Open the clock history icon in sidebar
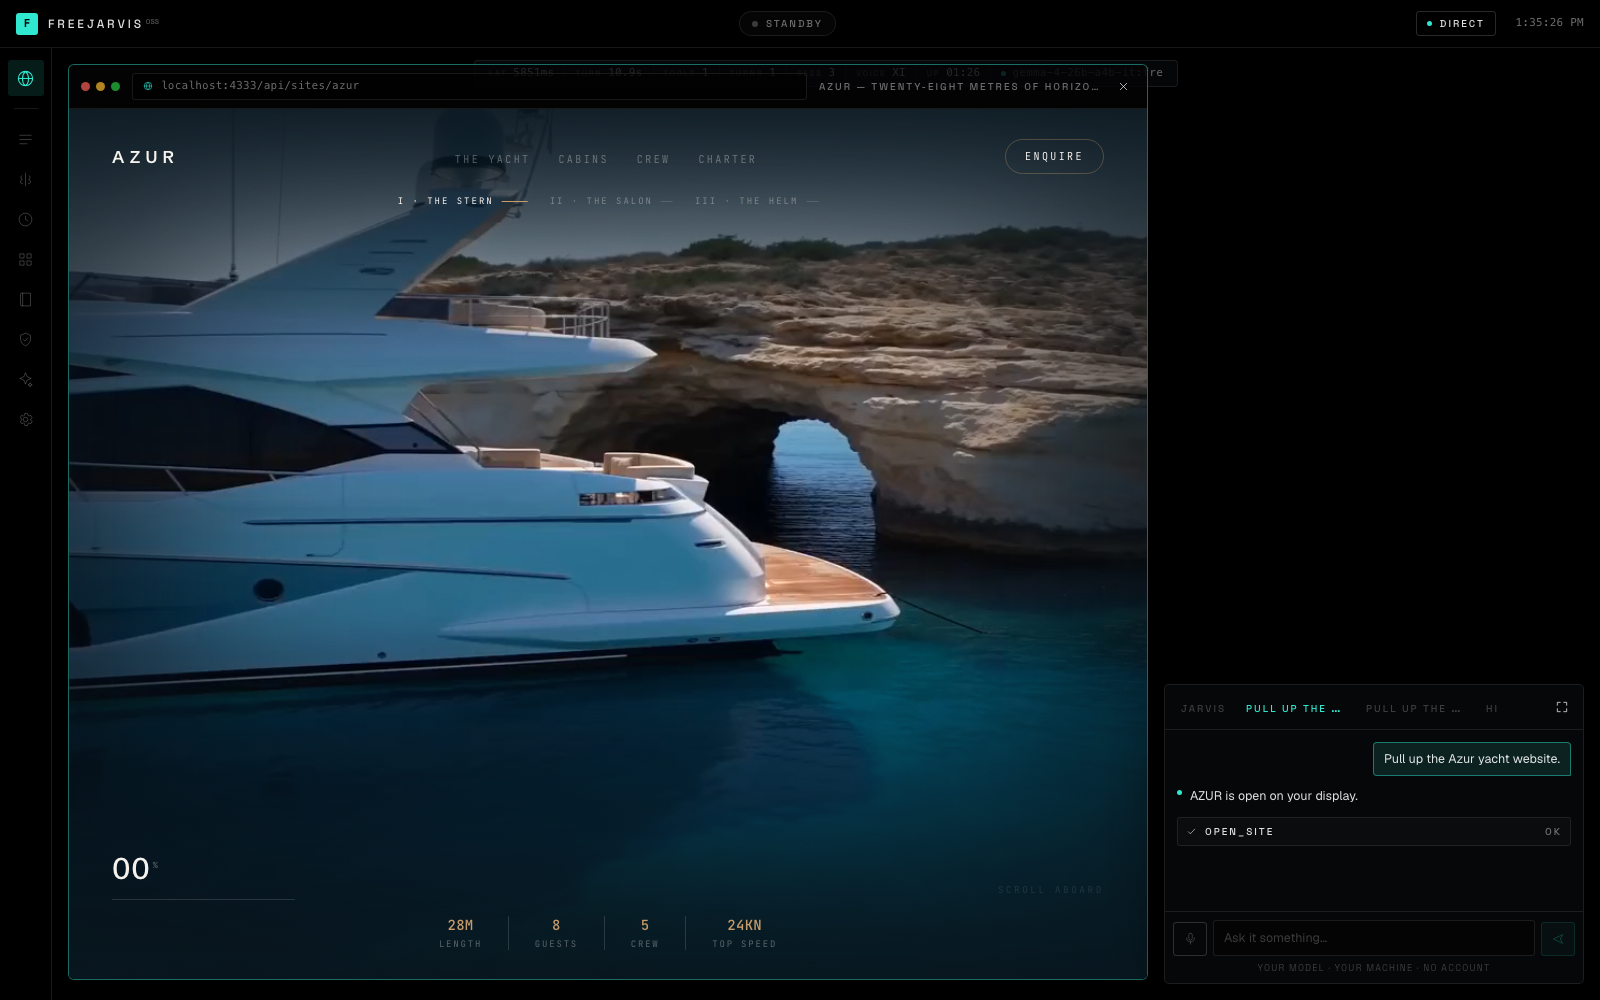Viewport: 1600px width, 1000px height. coord(26,219)
